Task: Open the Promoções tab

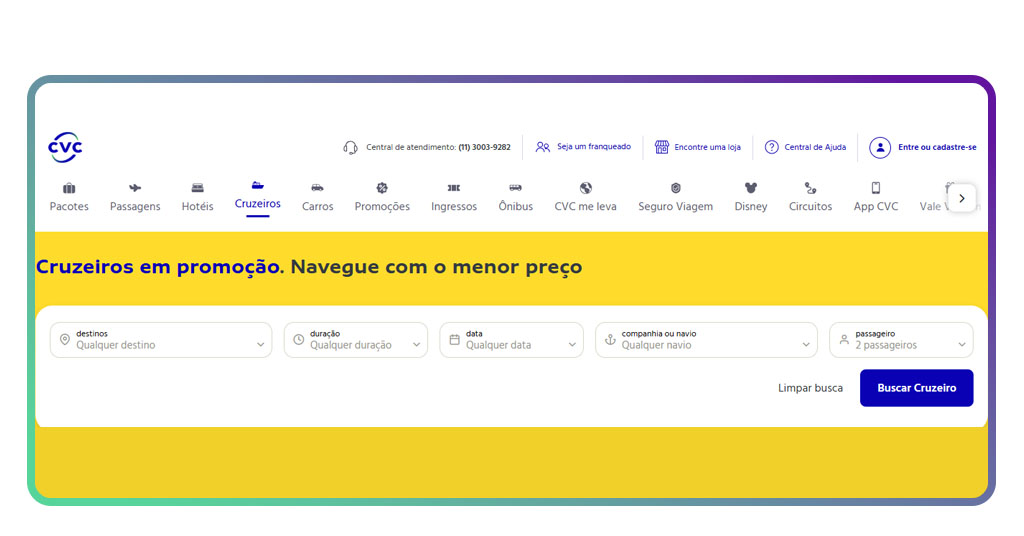Action: 382,206
